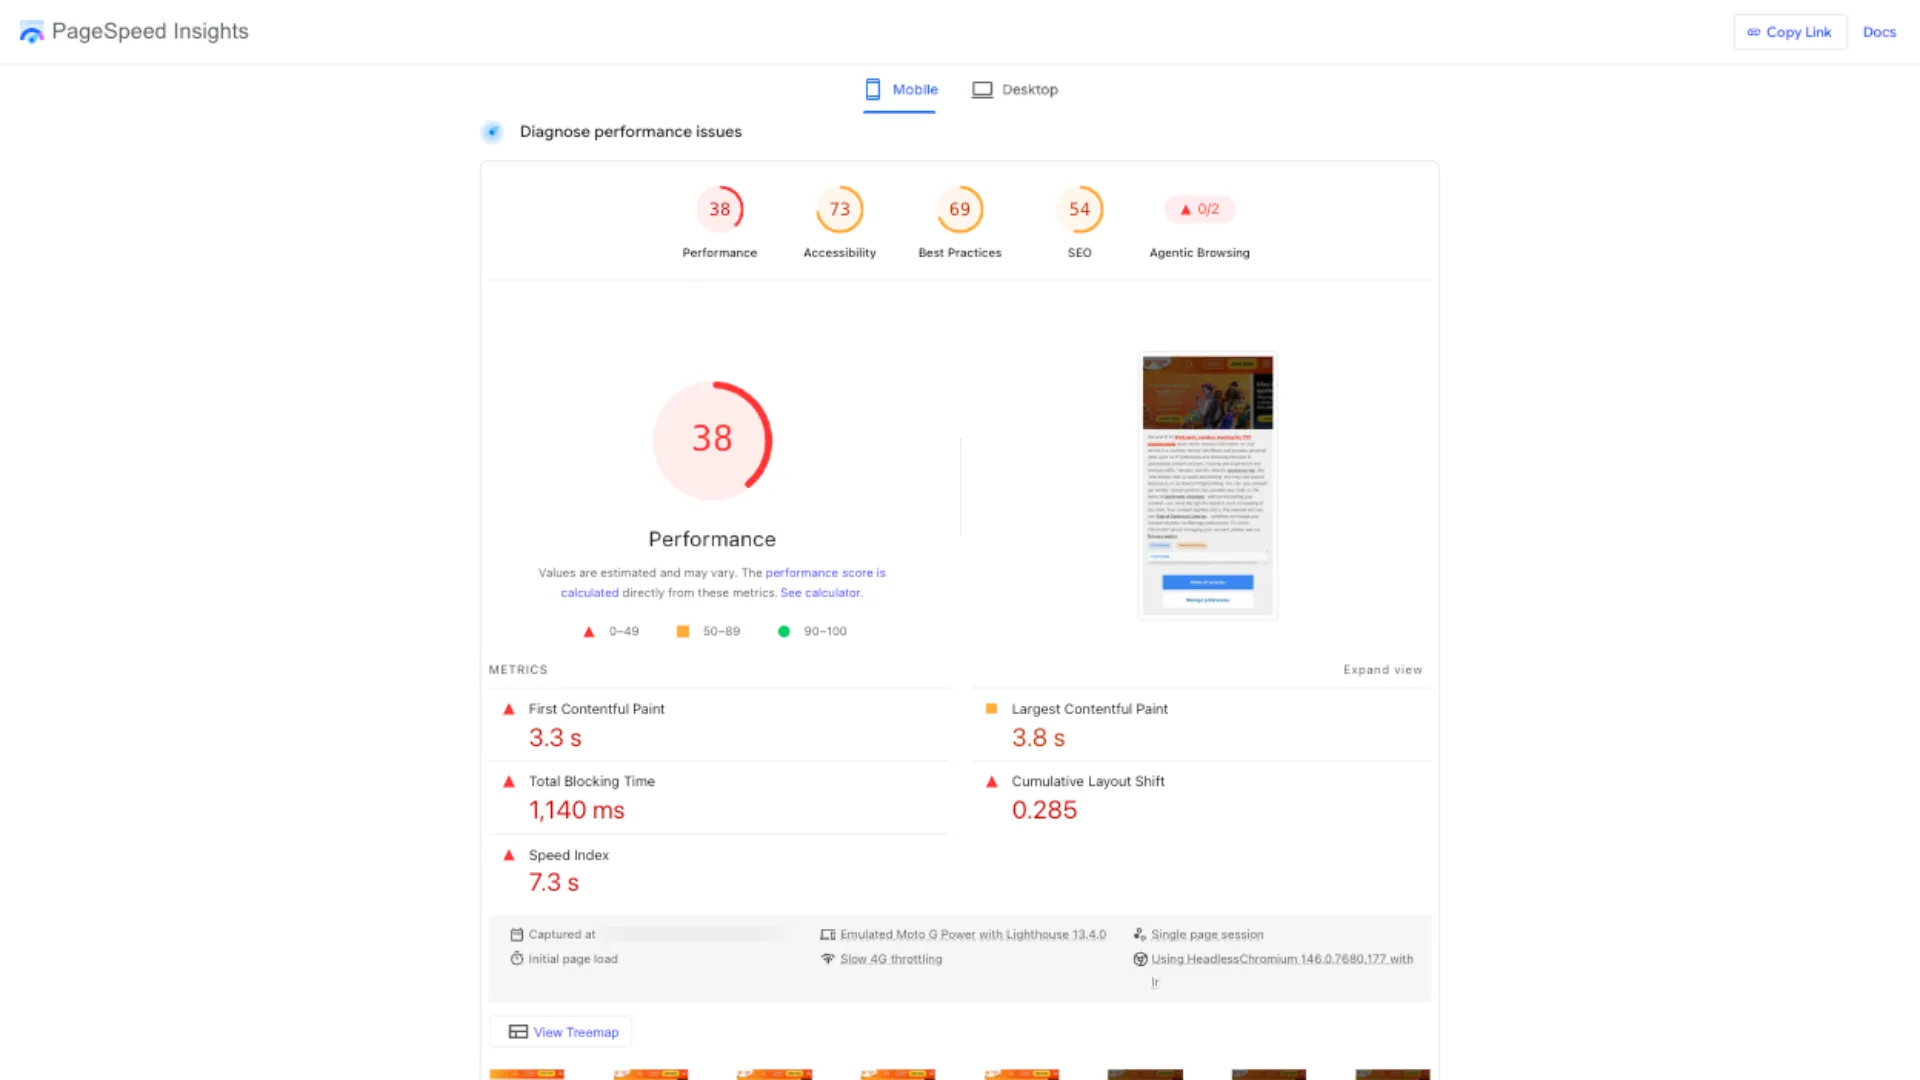This screenshot has height=1080, width=1920.
Task: Switch to the Mobile tab
Action: point(900,90)
